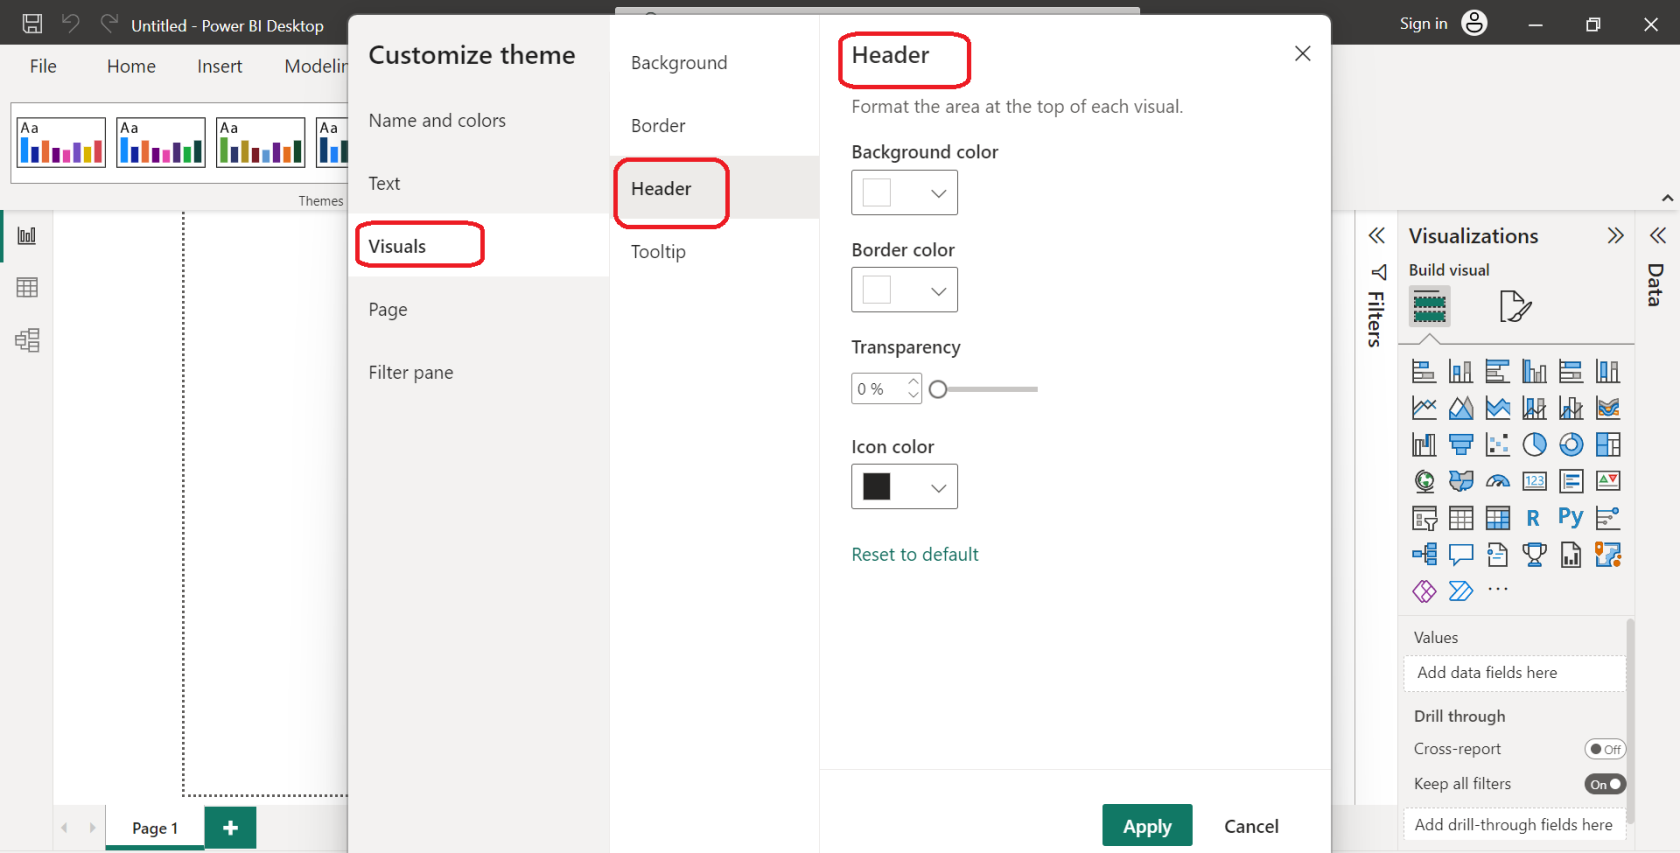The height and width of the screenshot is (853, 1680).
Task: Click the Save icon in title bar
Action: coord(32,24)
